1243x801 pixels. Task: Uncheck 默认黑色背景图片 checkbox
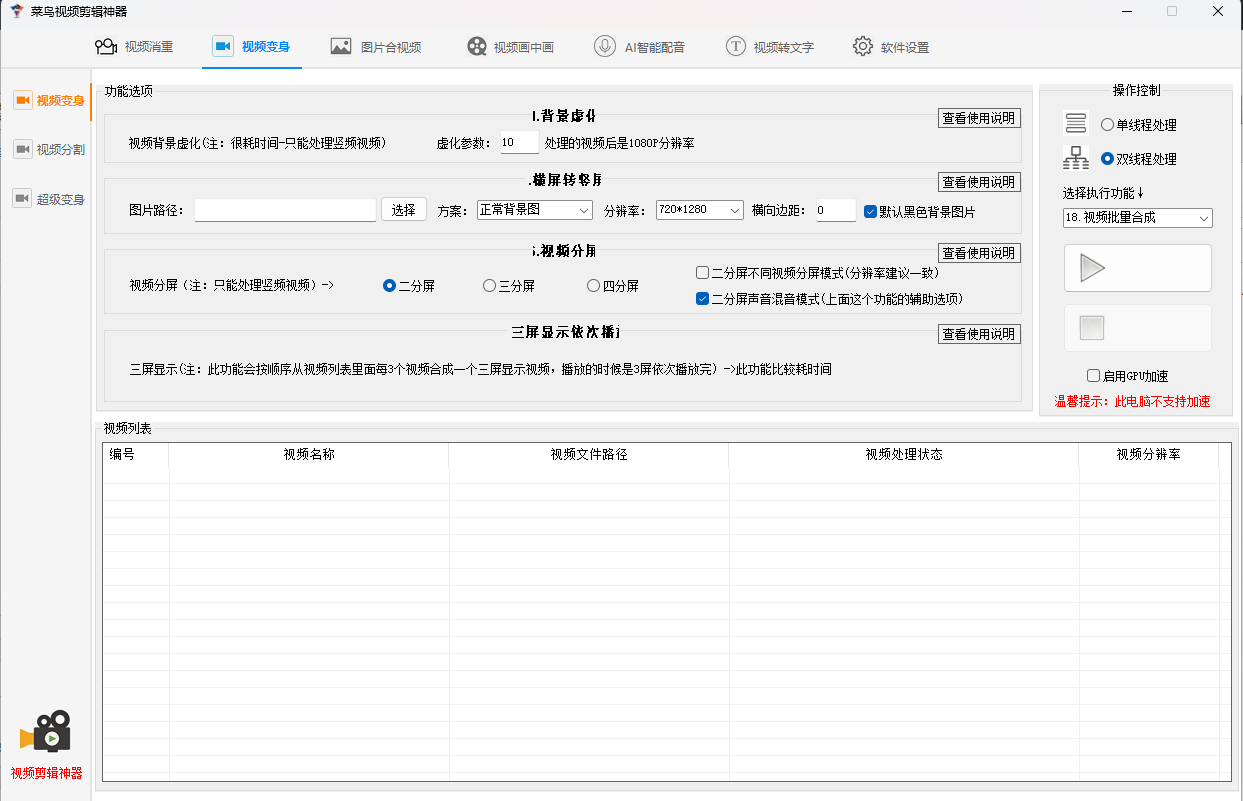(870, 211)
